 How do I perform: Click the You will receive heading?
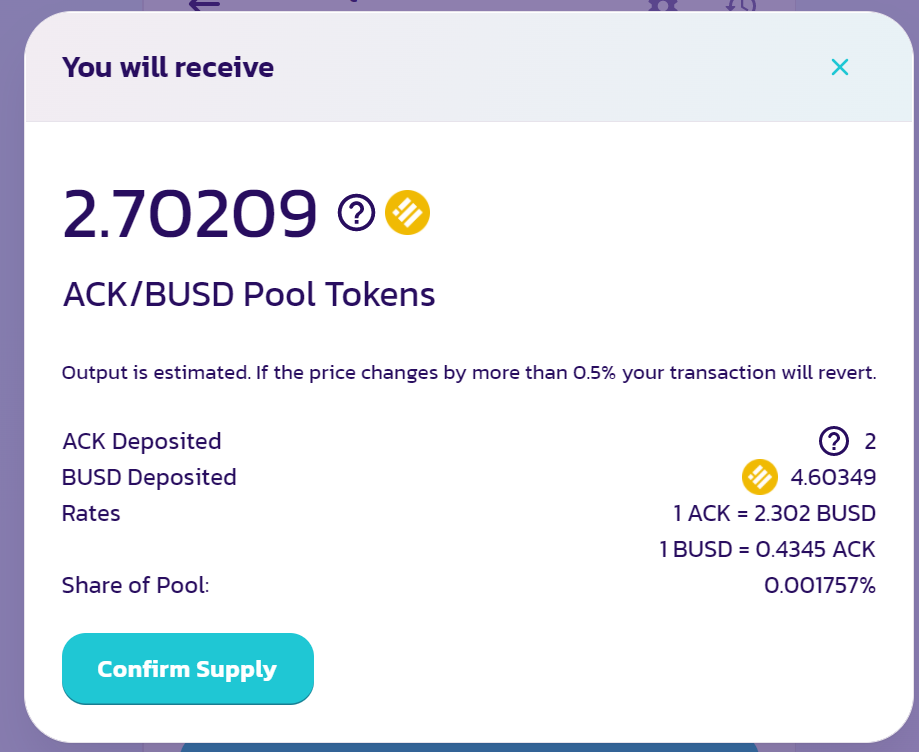(x=168, y=68)
